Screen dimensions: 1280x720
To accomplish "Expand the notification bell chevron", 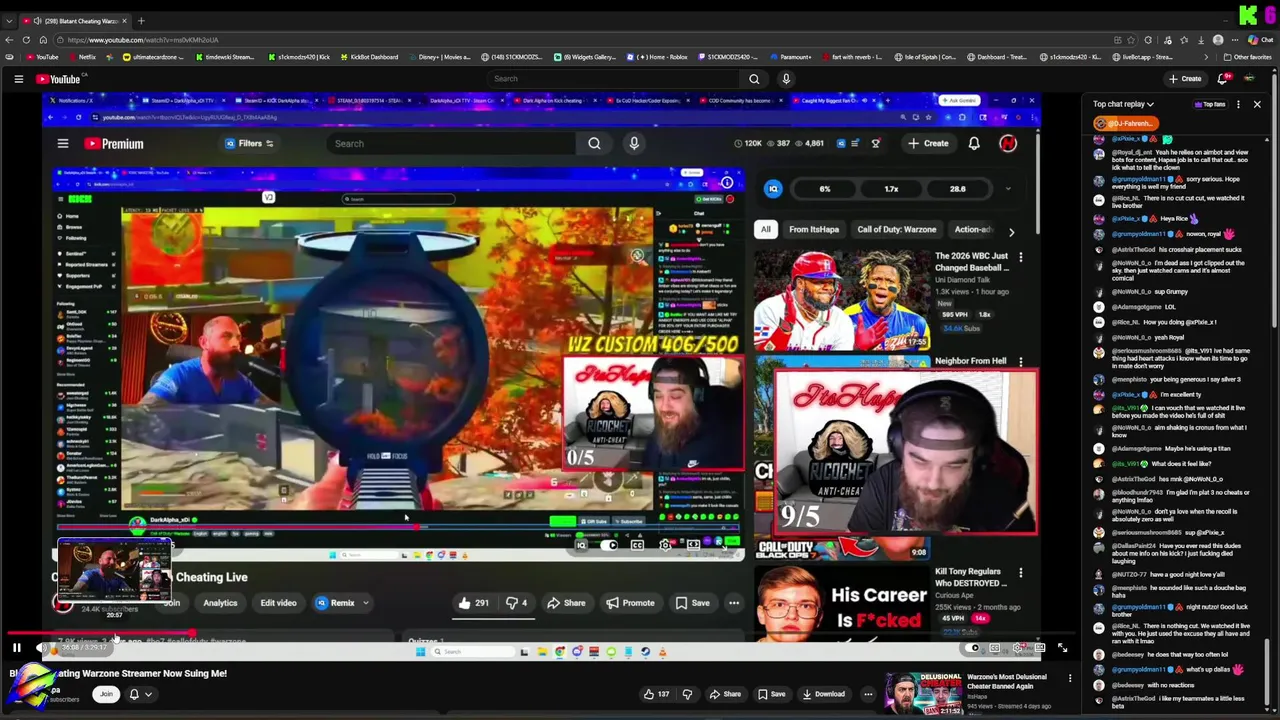I will click(x=149, y=694).
